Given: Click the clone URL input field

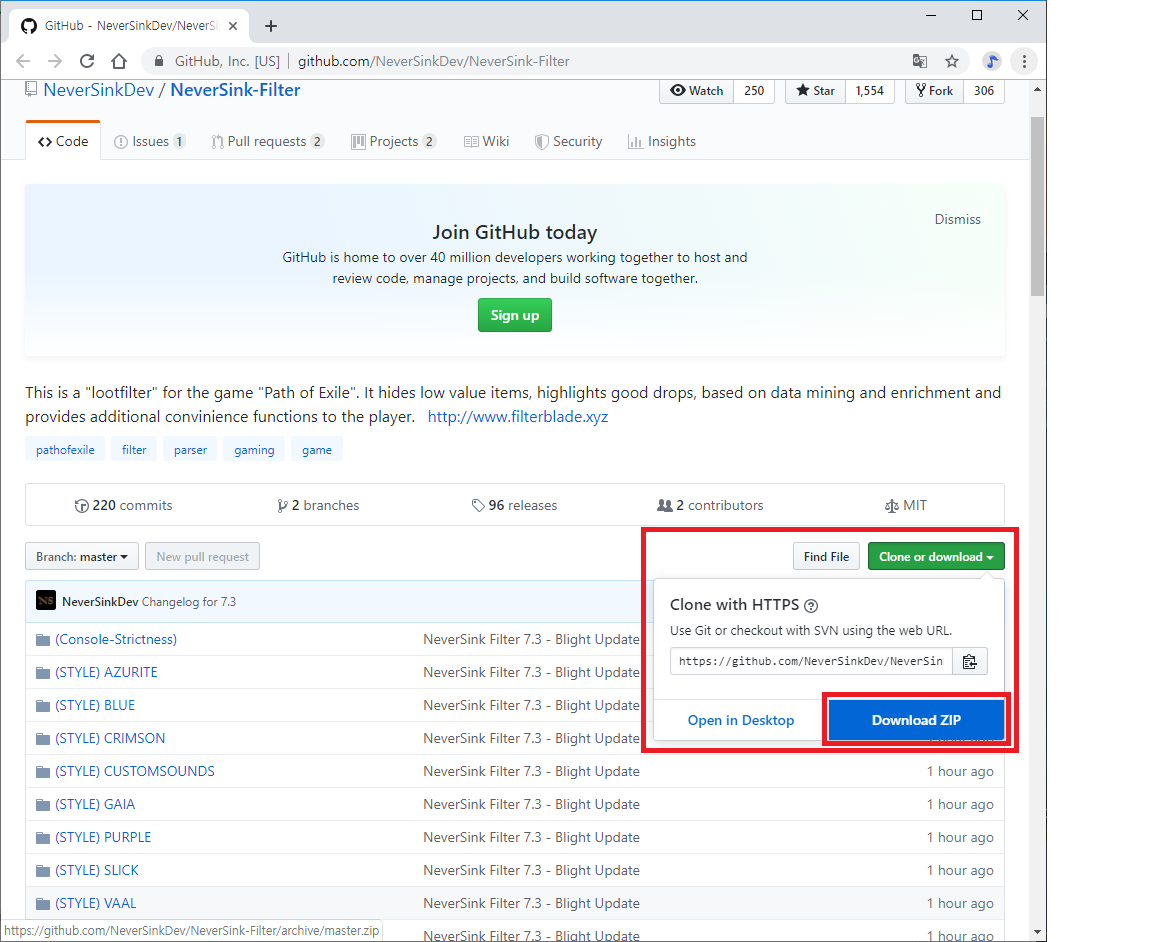Looking at the screenshot, I should pyautogui.click(x=811, y=661).
